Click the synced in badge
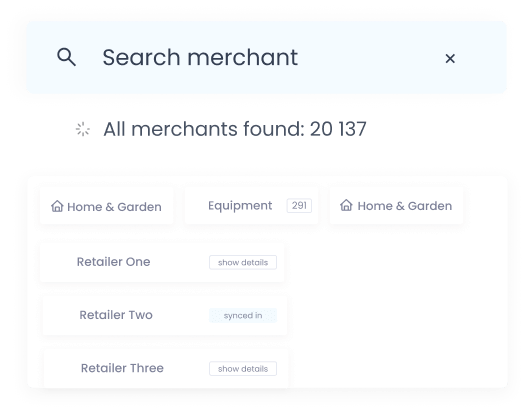Viewport: 526px width, 410px height. coord(243,315)
